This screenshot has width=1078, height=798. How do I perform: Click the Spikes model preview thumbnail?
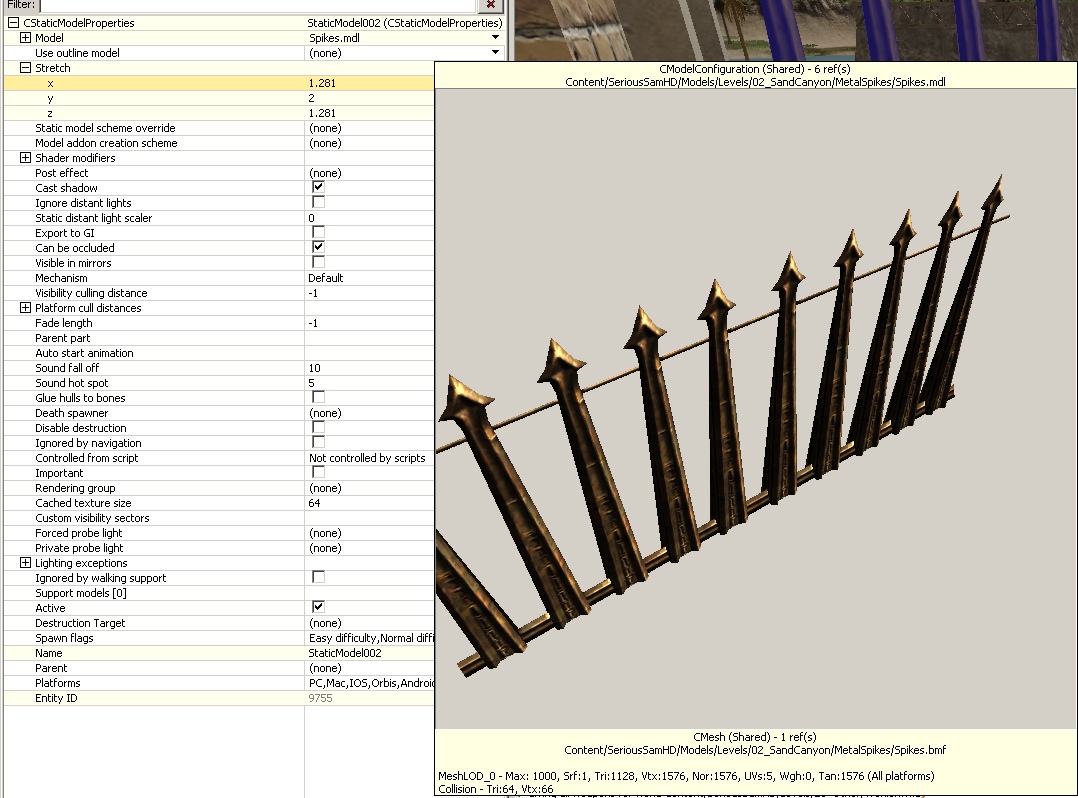point(756,409)
